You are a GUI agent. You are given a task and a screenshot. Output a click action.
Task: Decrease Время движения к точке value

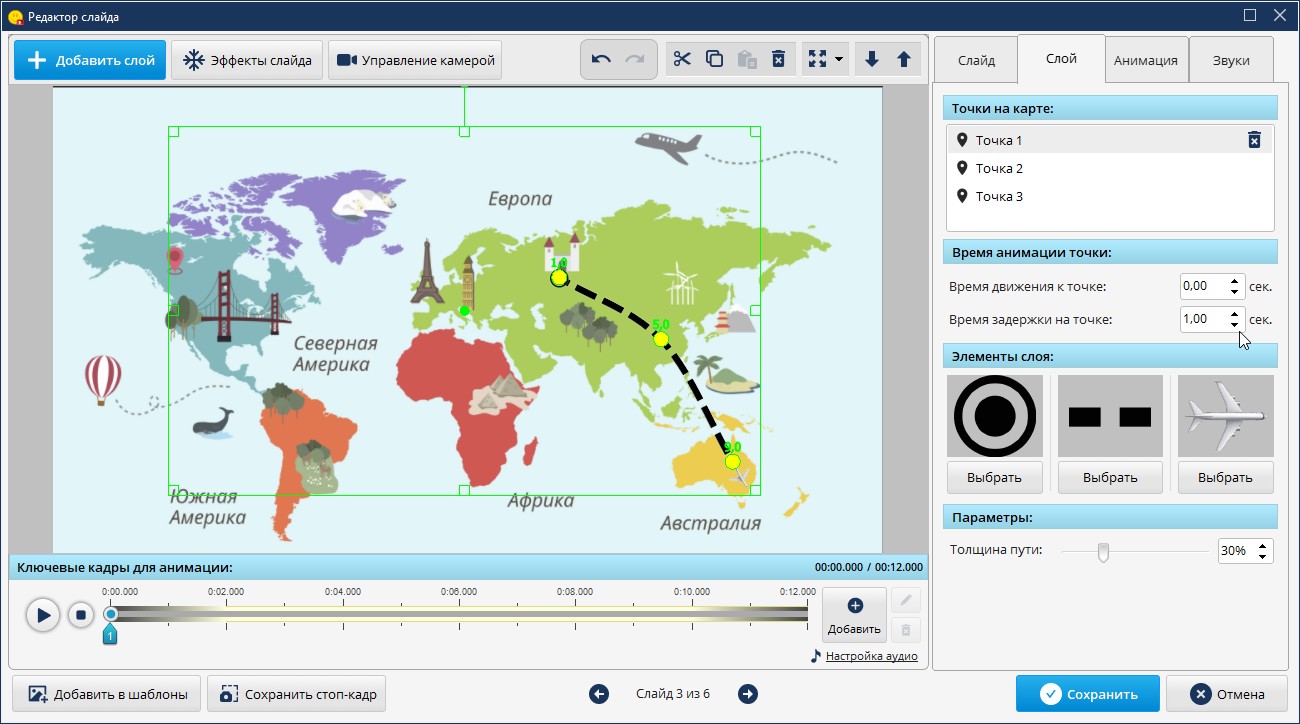(x=1235, y=292)
